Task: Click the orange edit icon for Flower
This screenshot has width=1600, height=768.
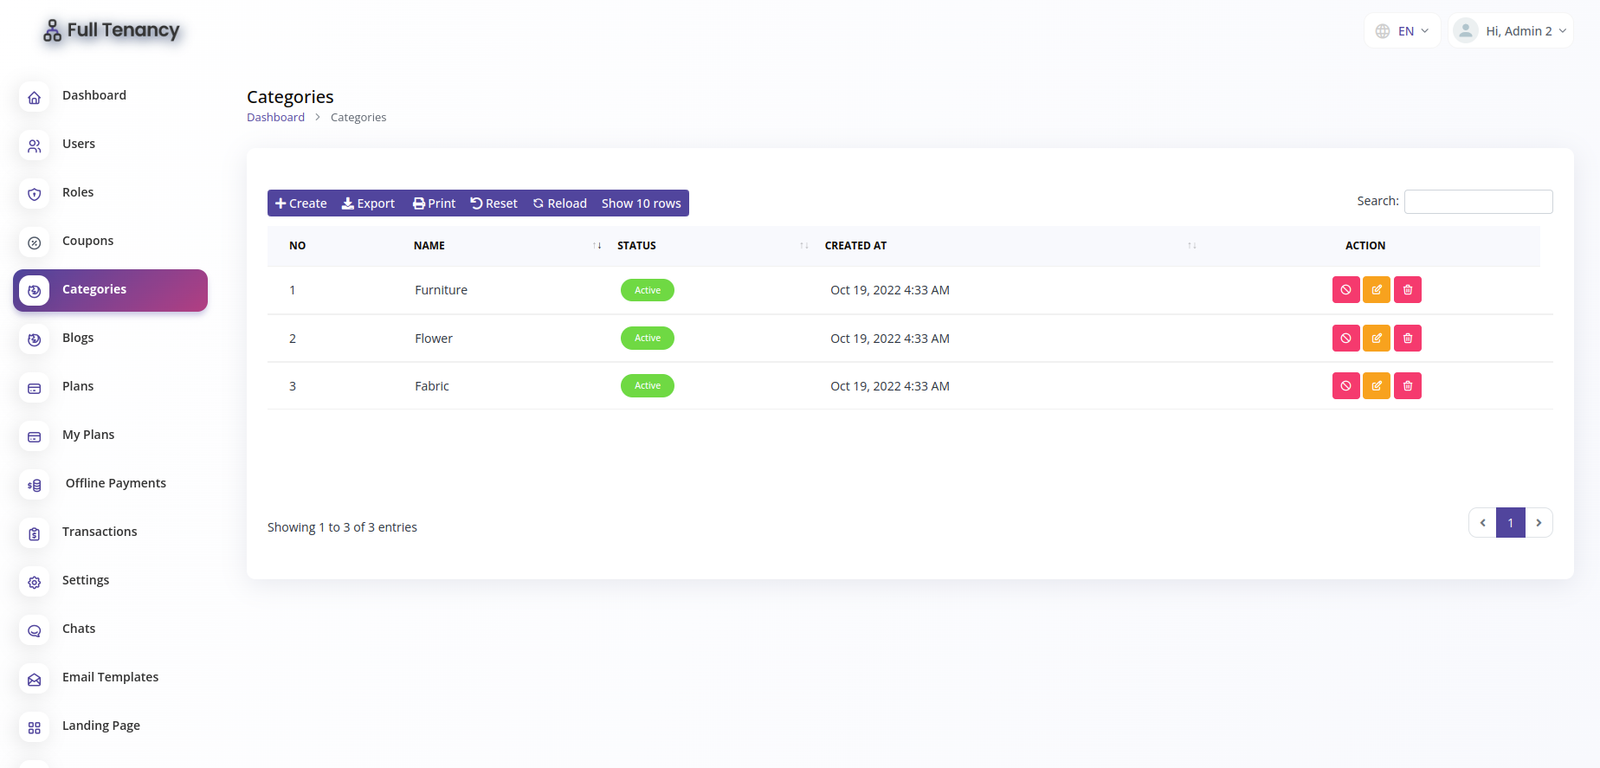Action: pos(1376,338)
